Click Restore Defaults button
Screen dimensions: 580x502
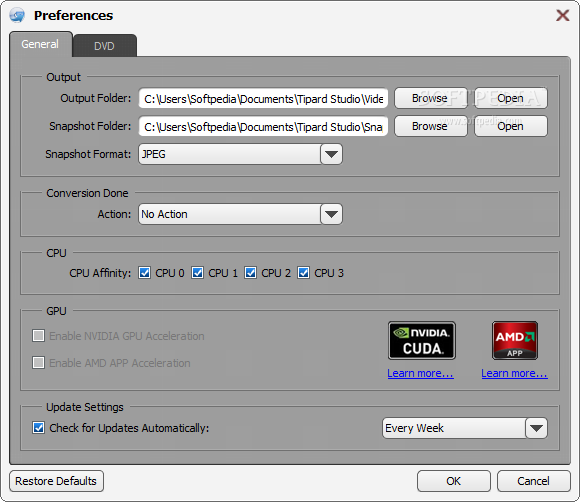tap(56, 481)
